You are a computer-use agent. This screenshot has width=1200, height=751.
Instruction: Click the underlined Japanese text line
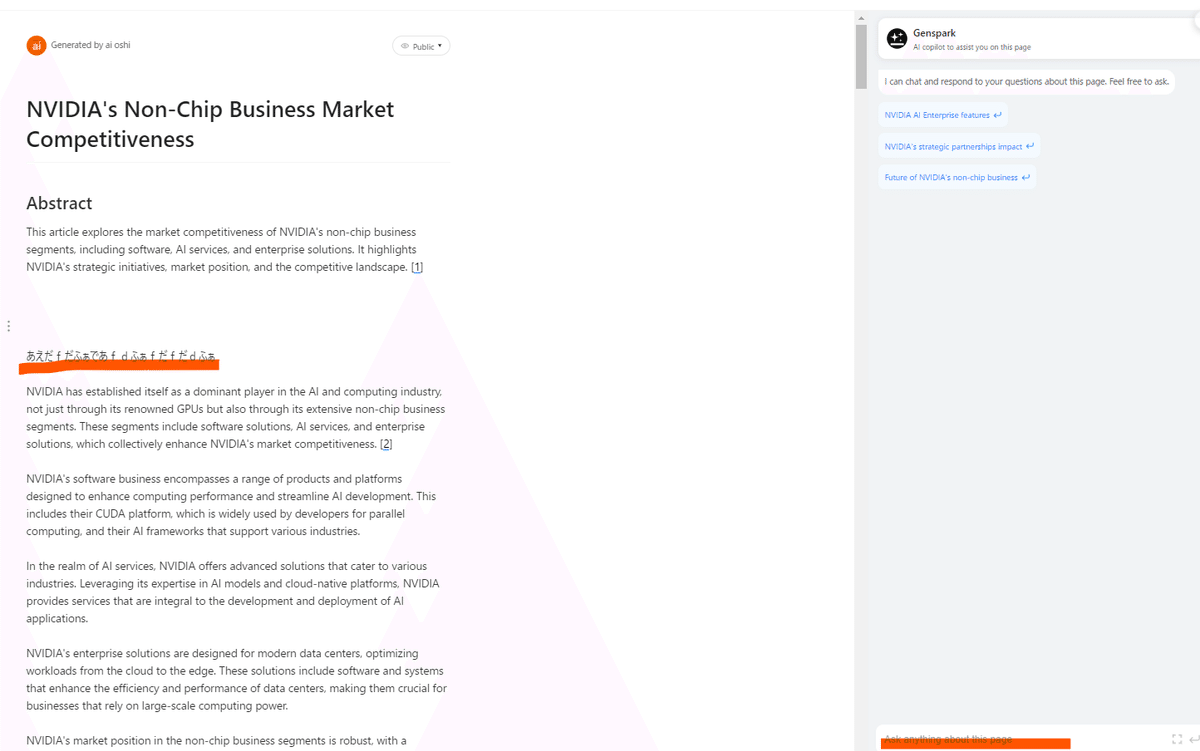pos(121,356)
